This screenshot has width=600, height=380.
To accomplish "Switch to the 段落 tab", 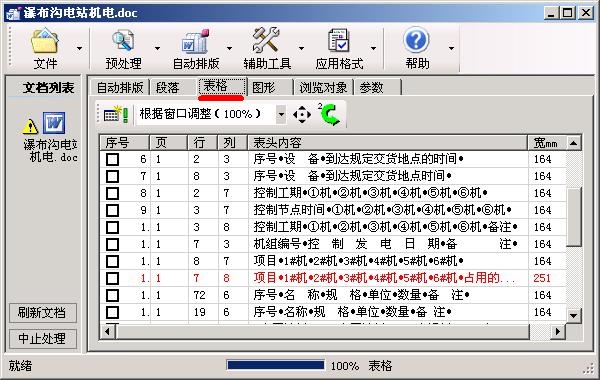I will pos(168,88).
